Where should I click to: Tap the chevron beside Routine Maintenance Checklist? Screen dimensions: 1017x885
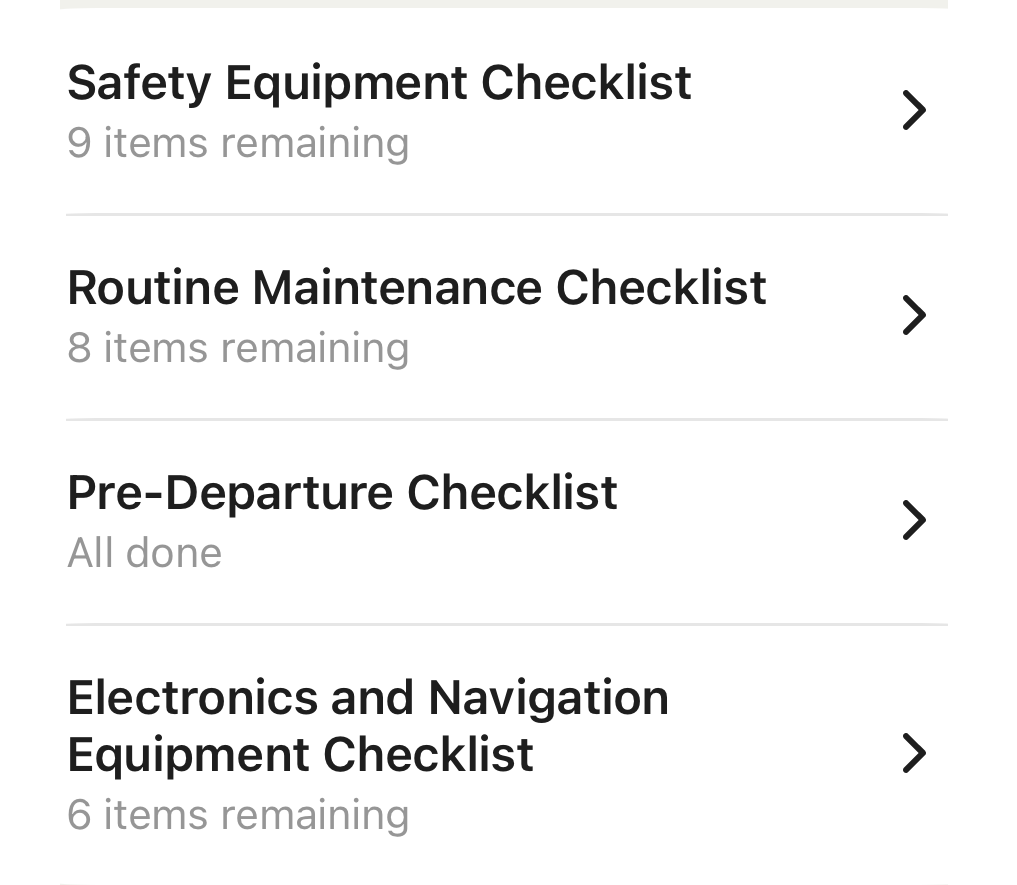pyautogui.click(x=914, y=315)
